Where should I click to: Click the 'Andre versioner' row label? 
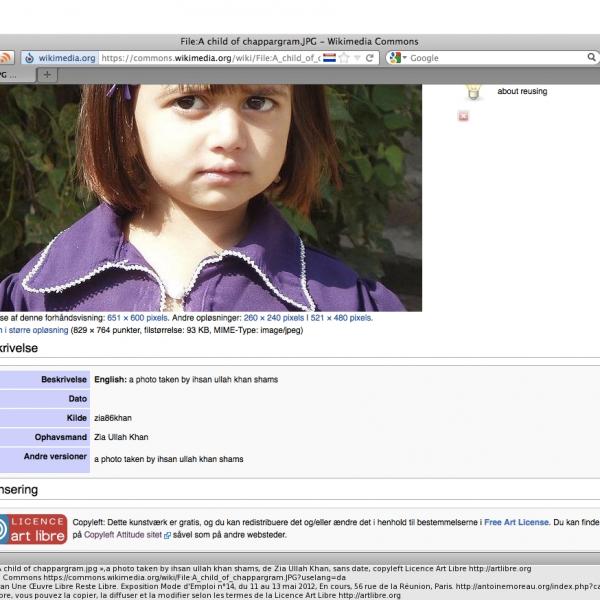pos(55,456)
